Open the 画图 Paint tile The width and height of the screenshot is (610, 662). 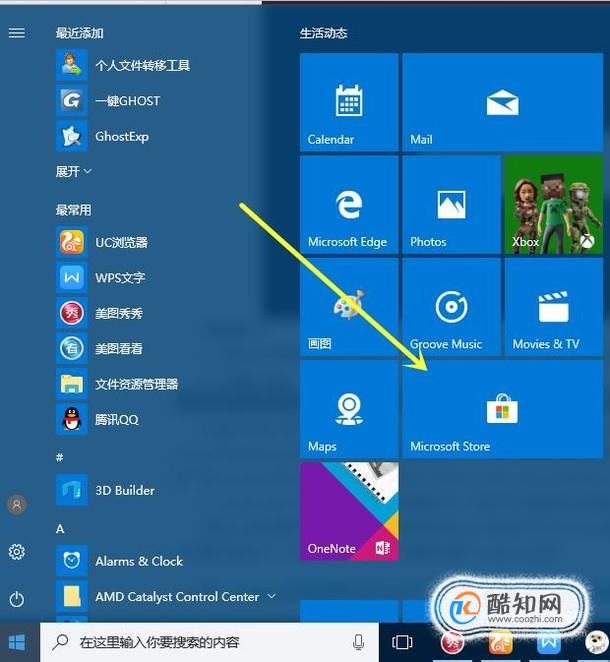(349, 307)
